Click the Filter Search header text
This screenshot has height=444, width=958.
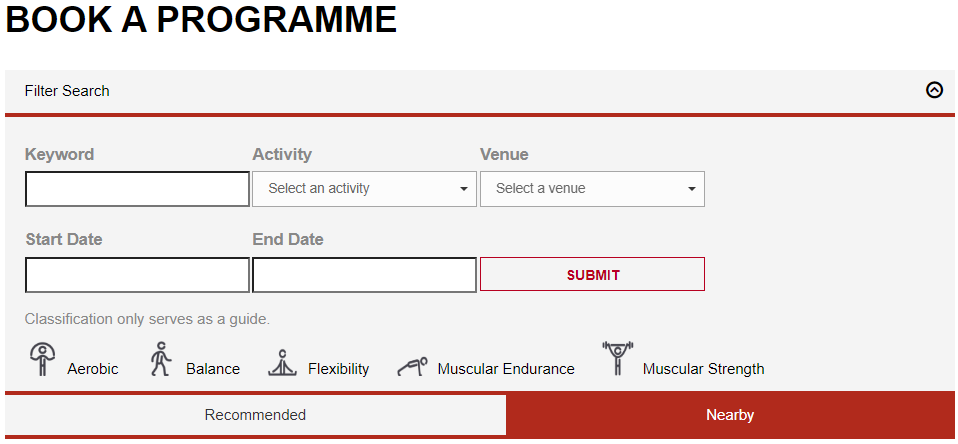pyautogui.click(x=67, y=91)
